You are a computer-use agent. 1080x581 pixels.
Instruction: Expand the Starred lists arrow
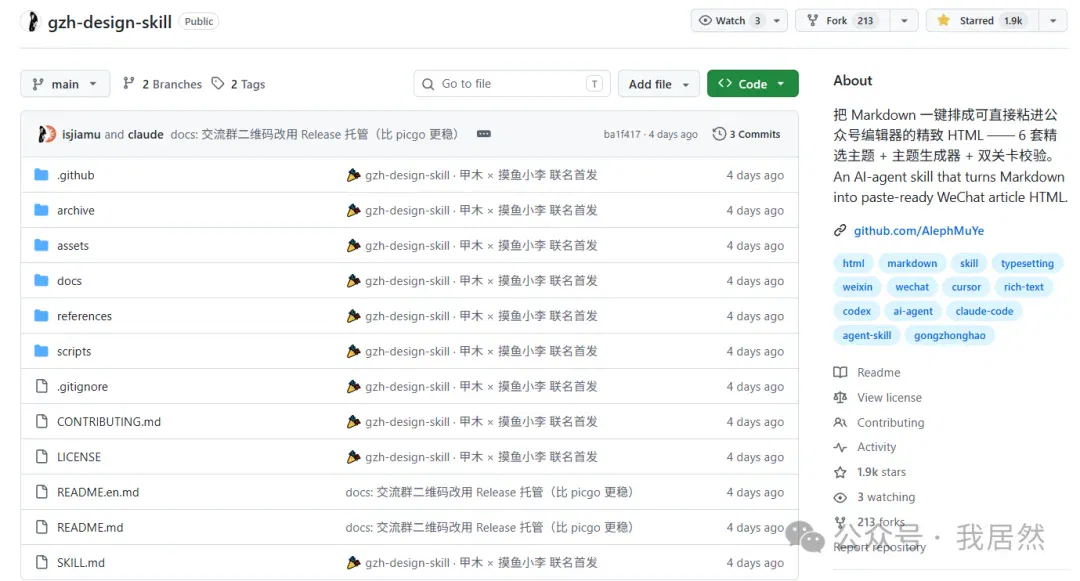tap(1053, 21)
